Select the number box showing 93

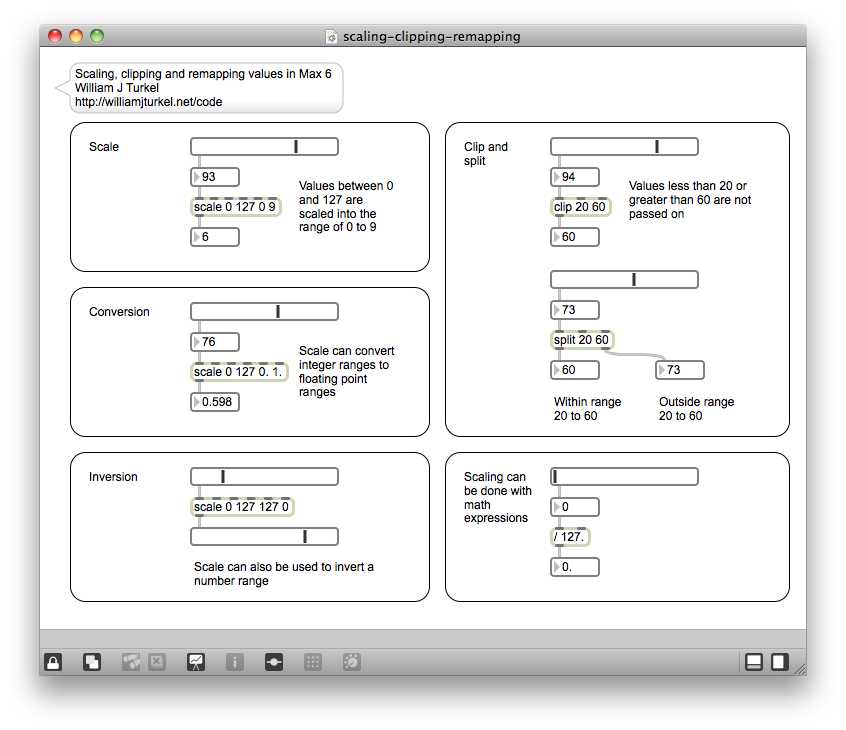coord(215,177)
